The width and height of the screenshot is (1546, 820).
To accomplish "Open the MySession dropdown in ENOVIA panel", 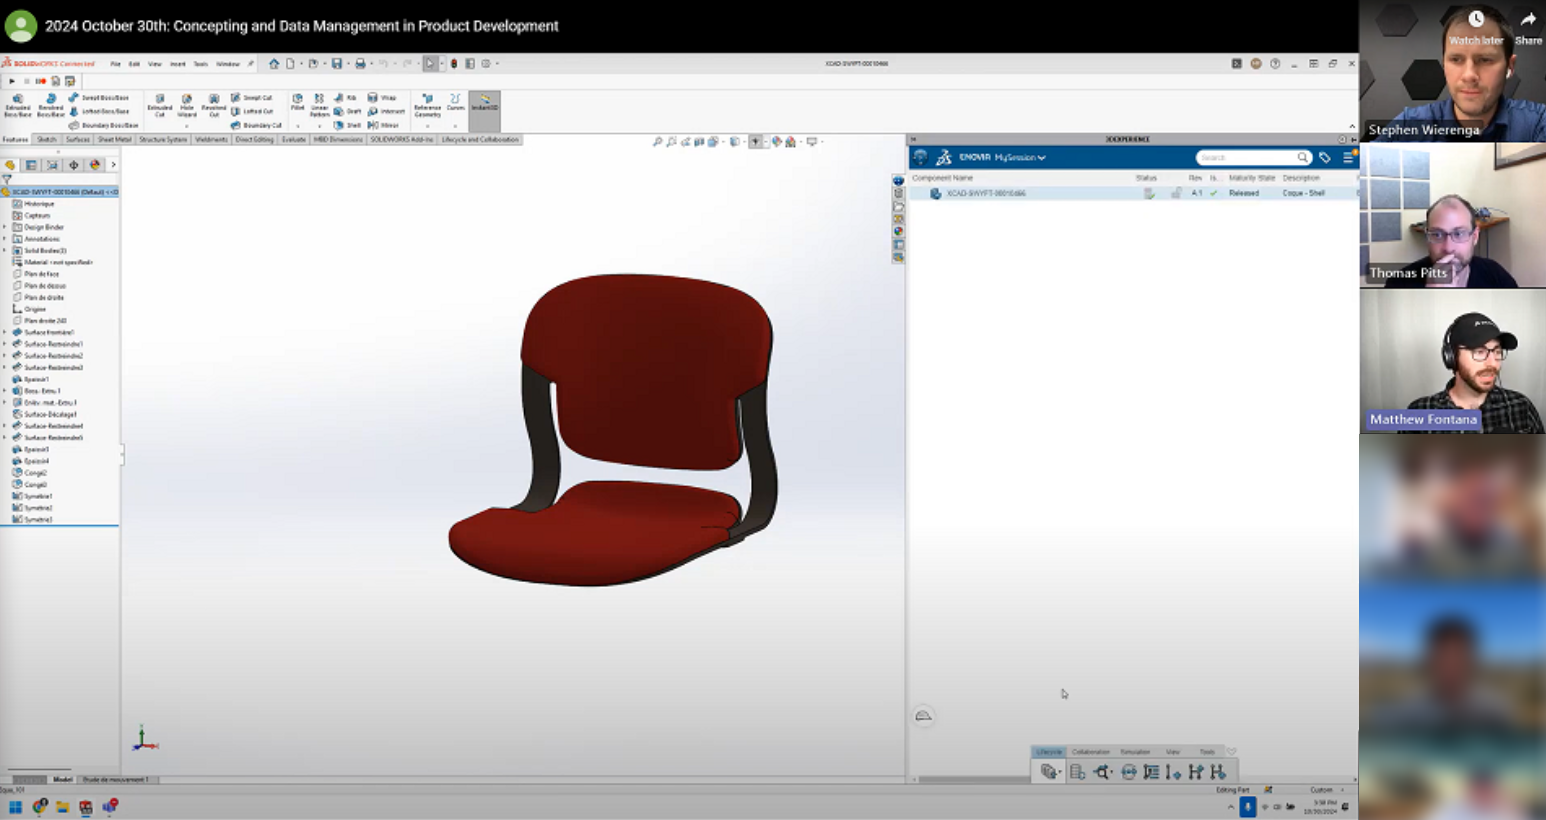I will tap(1020, 157).
